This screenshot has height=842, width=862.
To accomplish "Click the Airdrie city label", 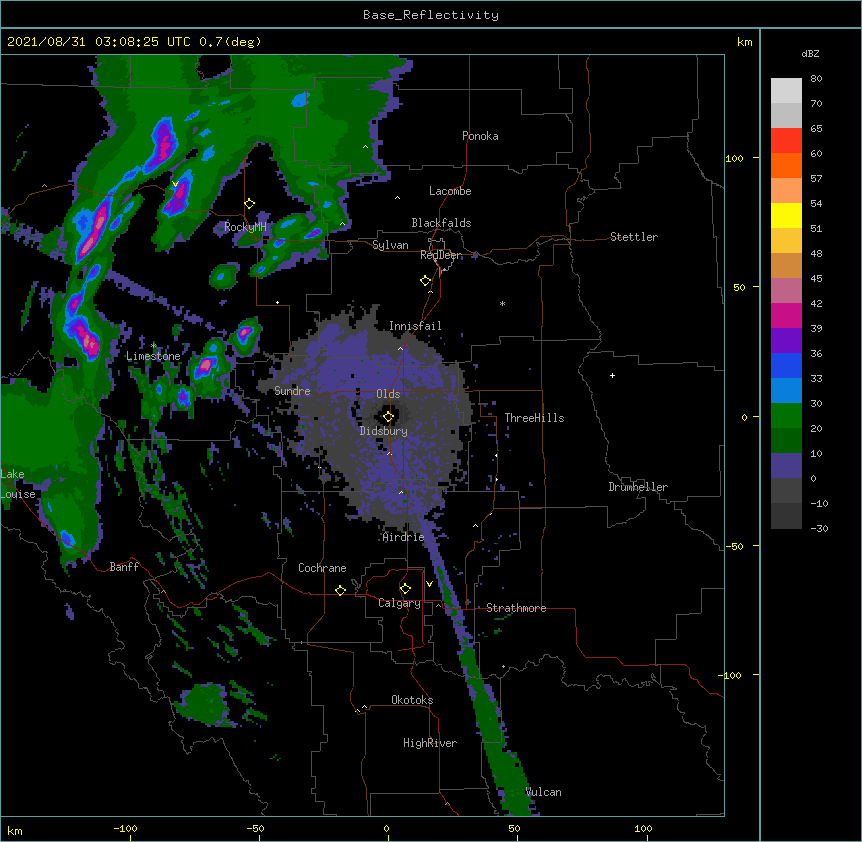I will pyautogui.click(x=404, y=537).
